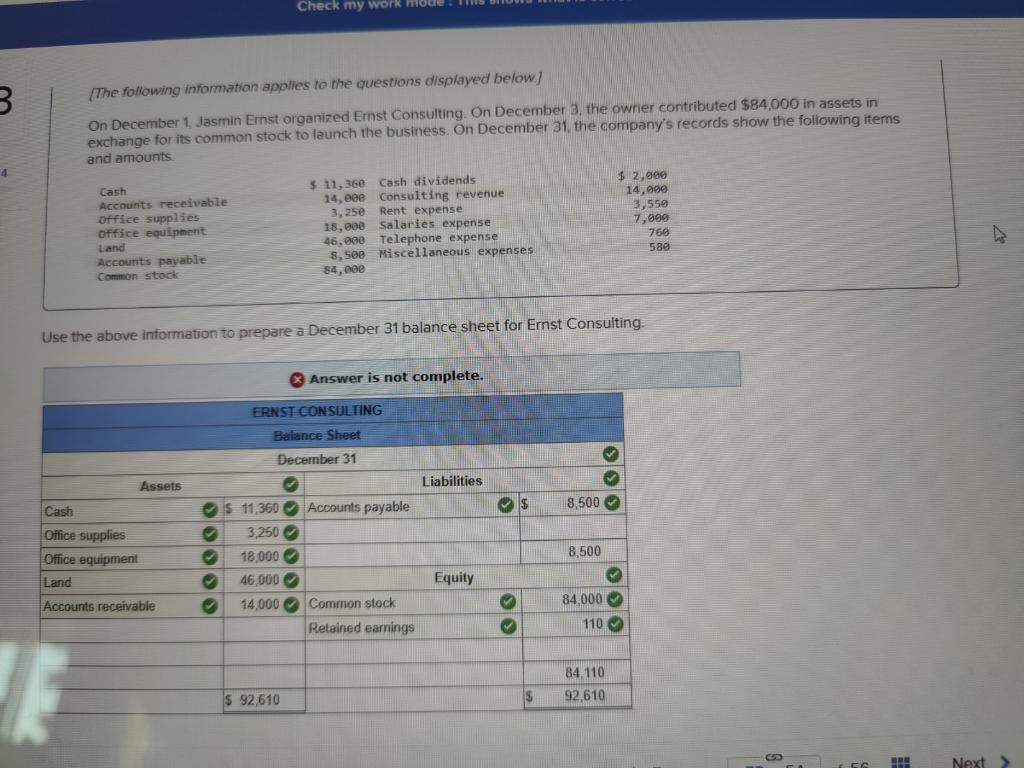Click the checkmark beside Common stock amount
The height and width of the screenshot is (768, 1024).
(x=613, y=598)
